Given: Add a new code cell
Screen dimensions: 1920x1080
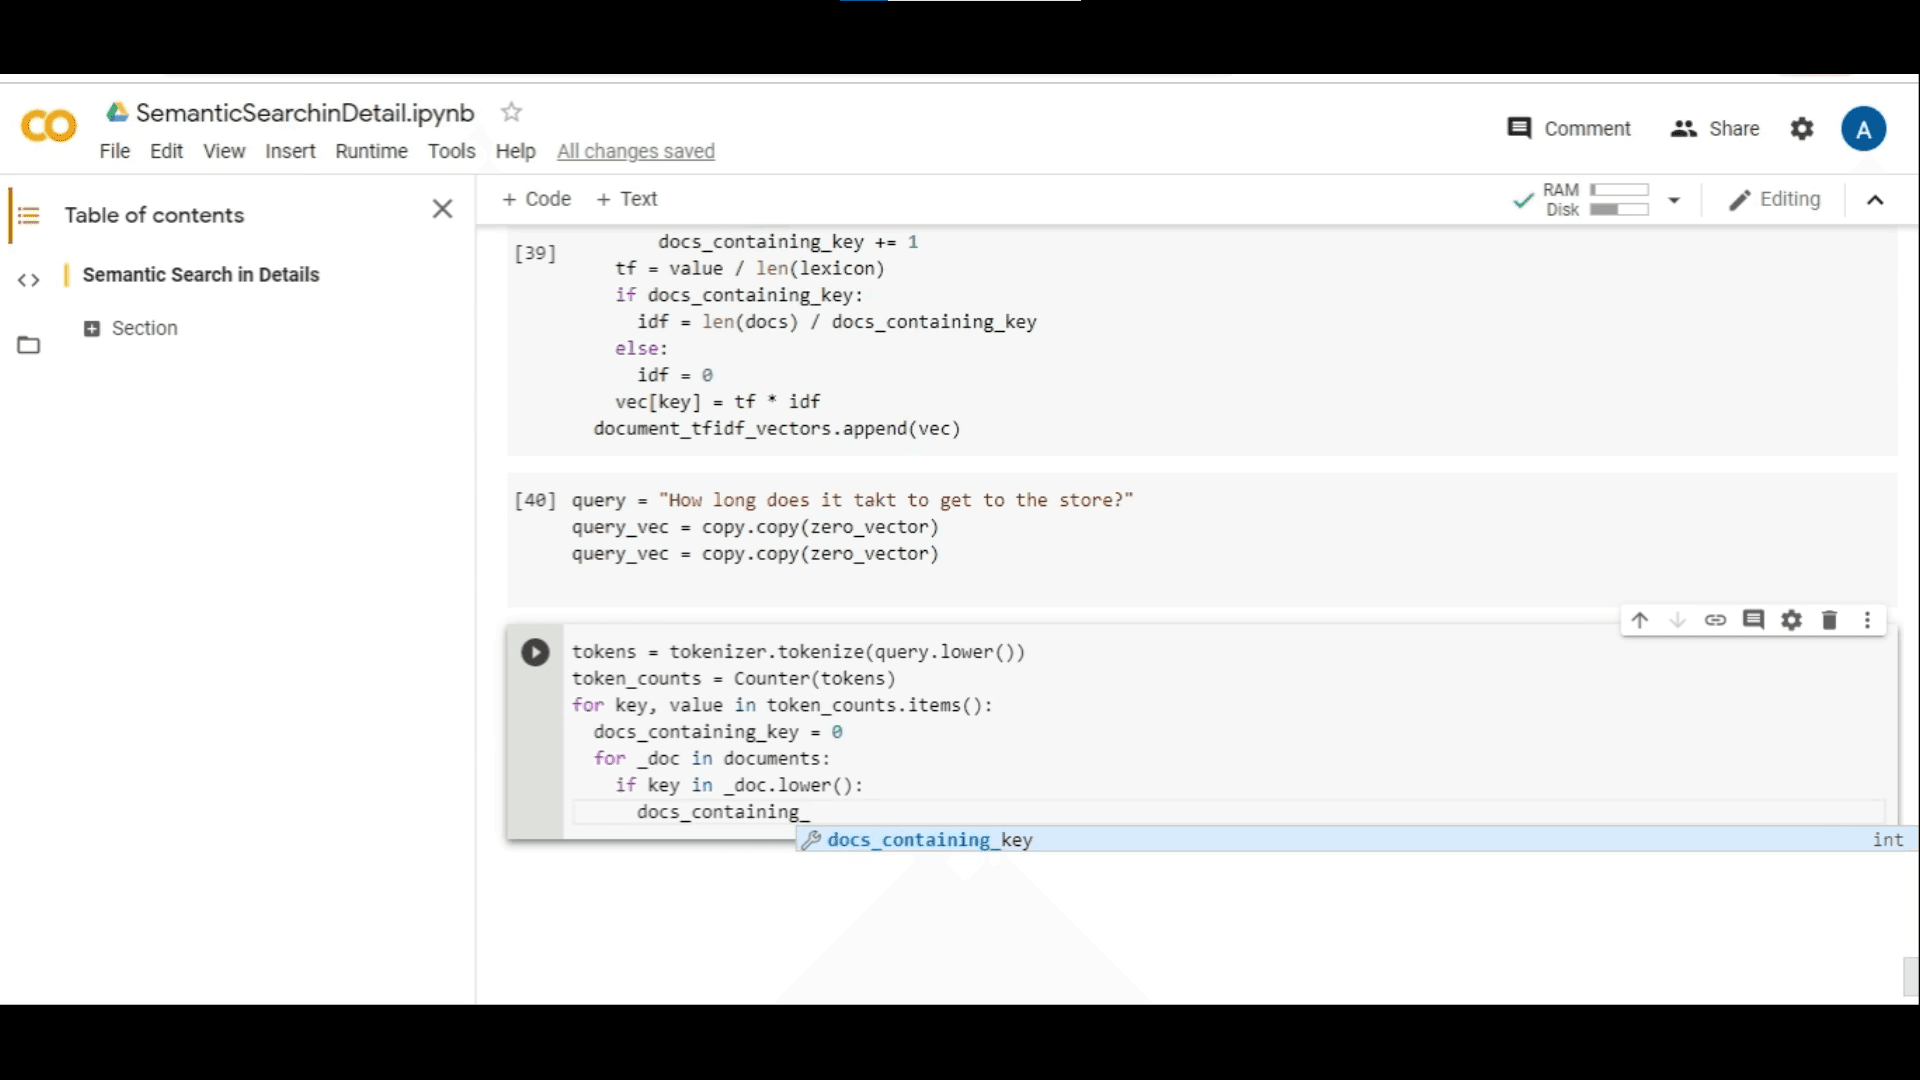Looking at the screenshot, I should coord(536,199).
